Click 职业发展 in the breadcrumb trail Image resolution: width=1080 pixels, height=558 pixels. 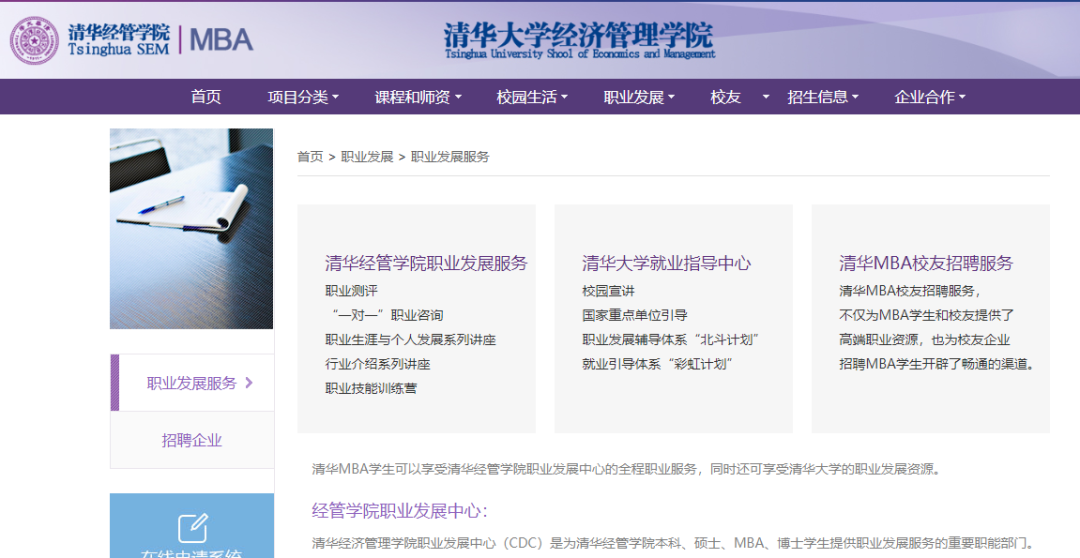point(367,157)
